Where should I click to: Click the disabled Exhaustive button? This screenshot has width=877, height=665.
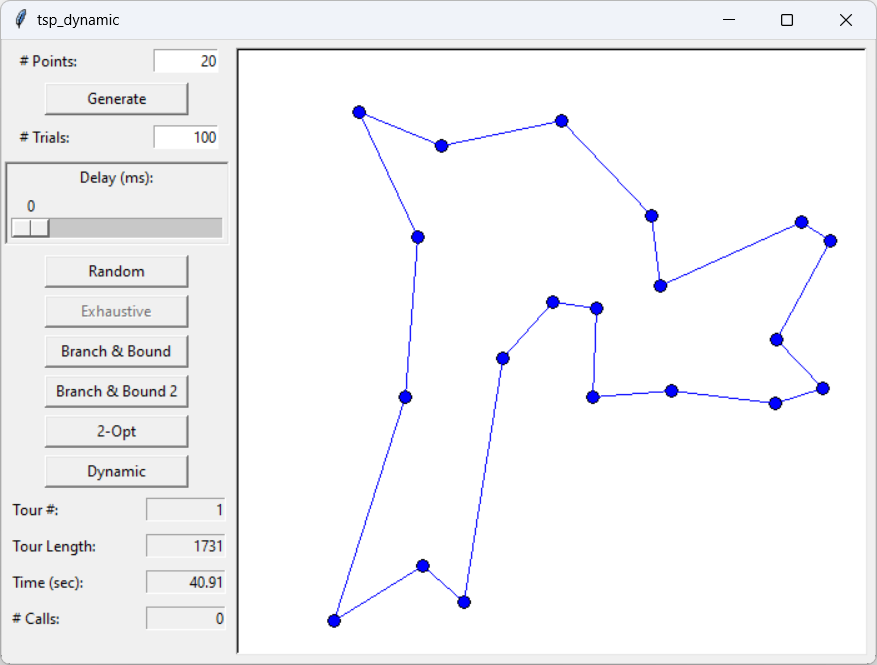pos(116,312)
